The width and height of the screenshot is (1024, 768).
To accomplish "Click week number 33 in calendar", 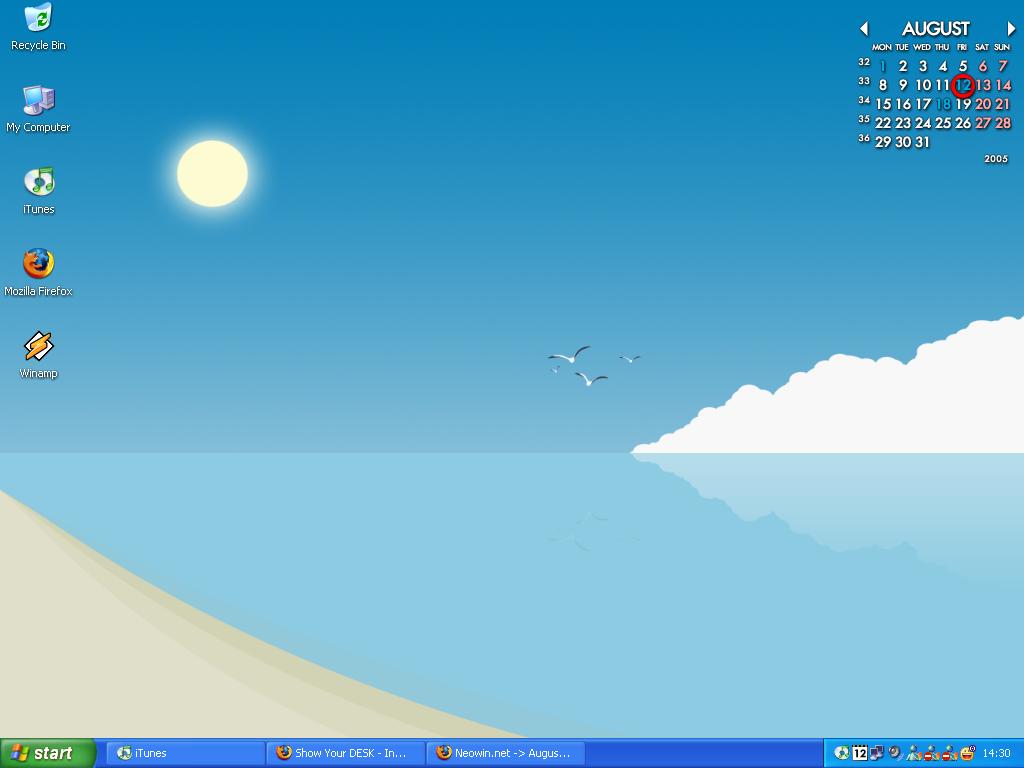I will (x=864, y=81).
